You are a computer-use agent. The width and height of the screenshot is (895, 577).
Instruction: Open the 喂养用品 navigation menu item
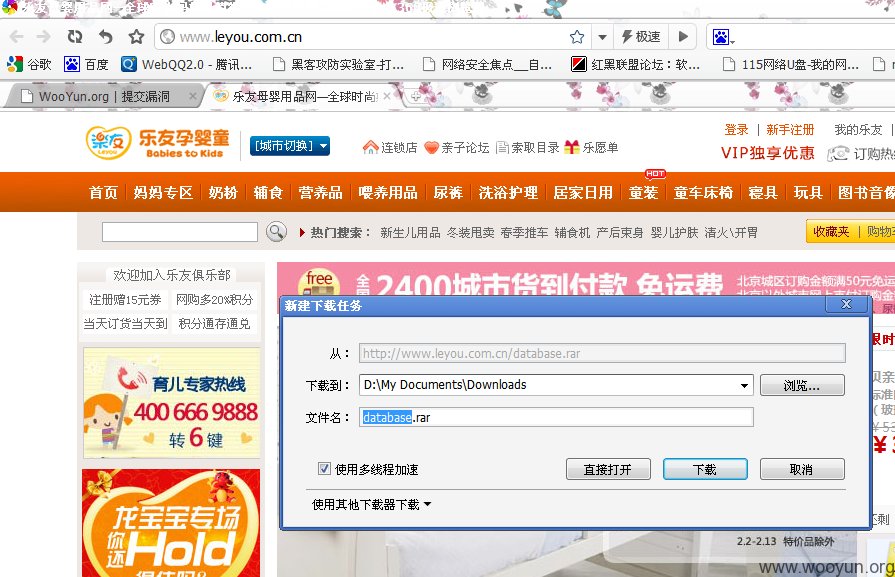(388, 193)
